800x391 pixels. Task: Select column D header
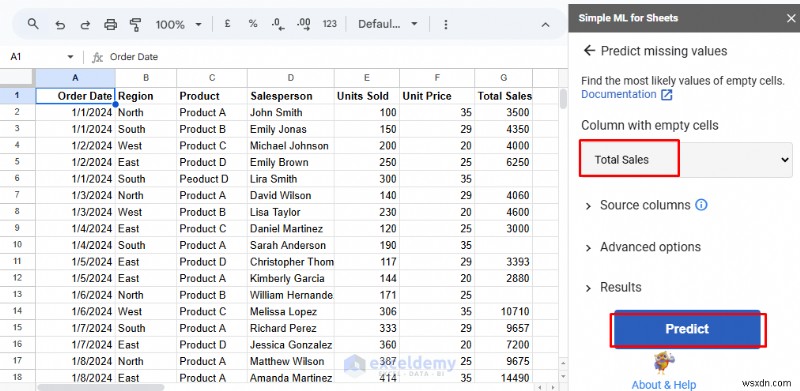point(291,78)
